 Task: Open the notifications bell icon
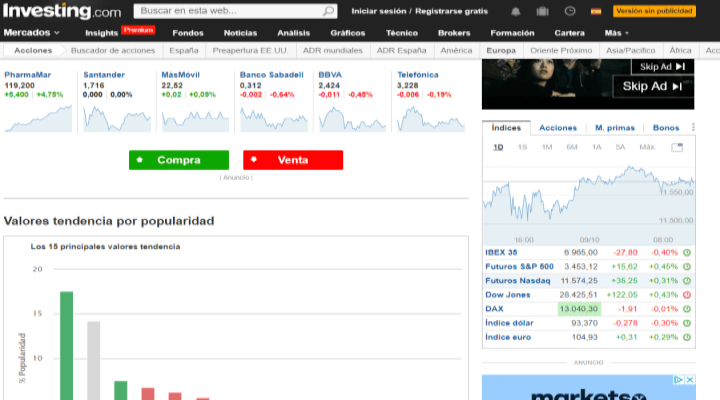click(516, 11)
